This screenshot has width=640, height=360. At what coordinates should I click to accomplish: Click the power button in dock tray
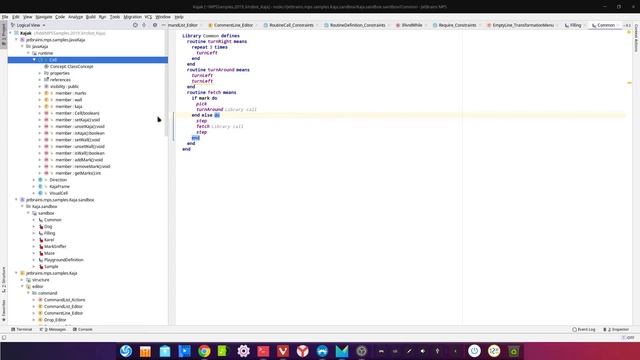474,351
